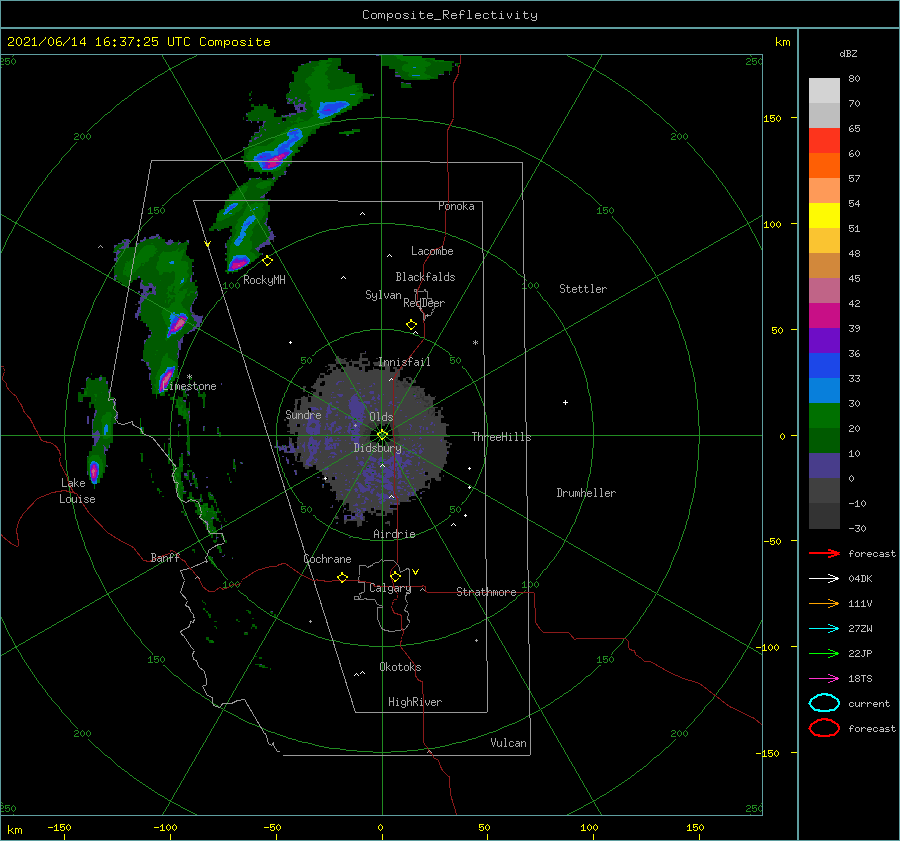Image resolution: width=900 pixels, height=841 pixels.
Task: Click the Okotoks label
Action: tap(400, 667)
